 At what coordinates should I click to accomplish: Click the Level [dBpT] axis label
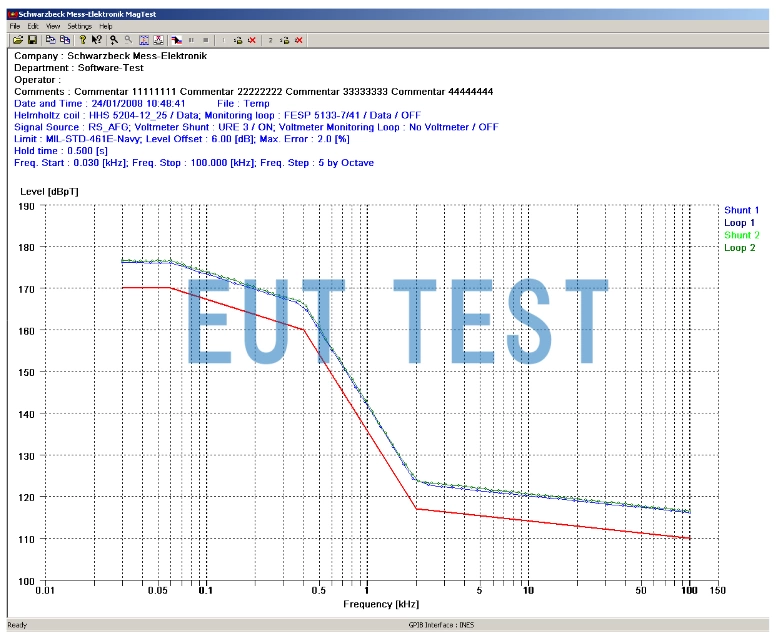point(49,191)
